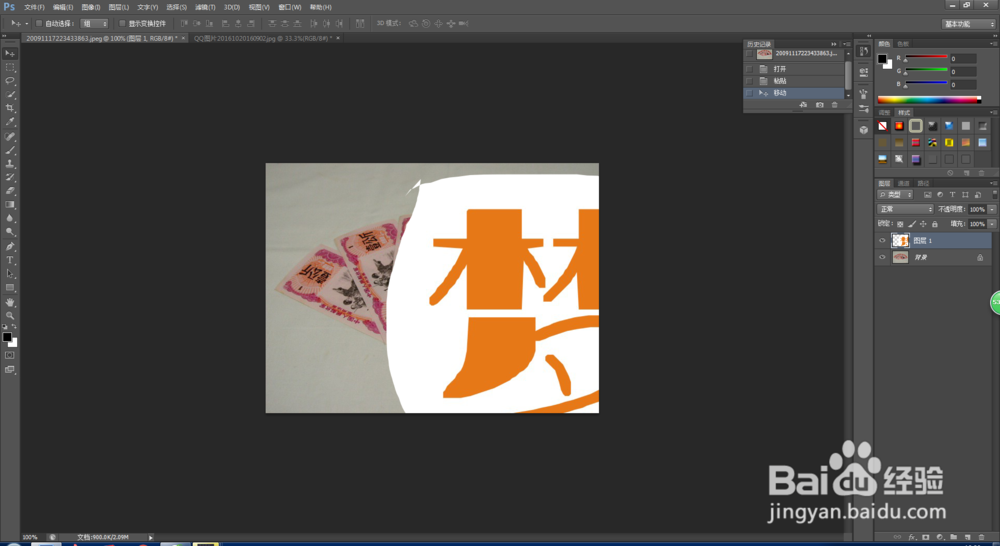Open the 不透明度 slider dropdown arrow
Viewport: 1000px width, 546px height.
click(992, 209)
